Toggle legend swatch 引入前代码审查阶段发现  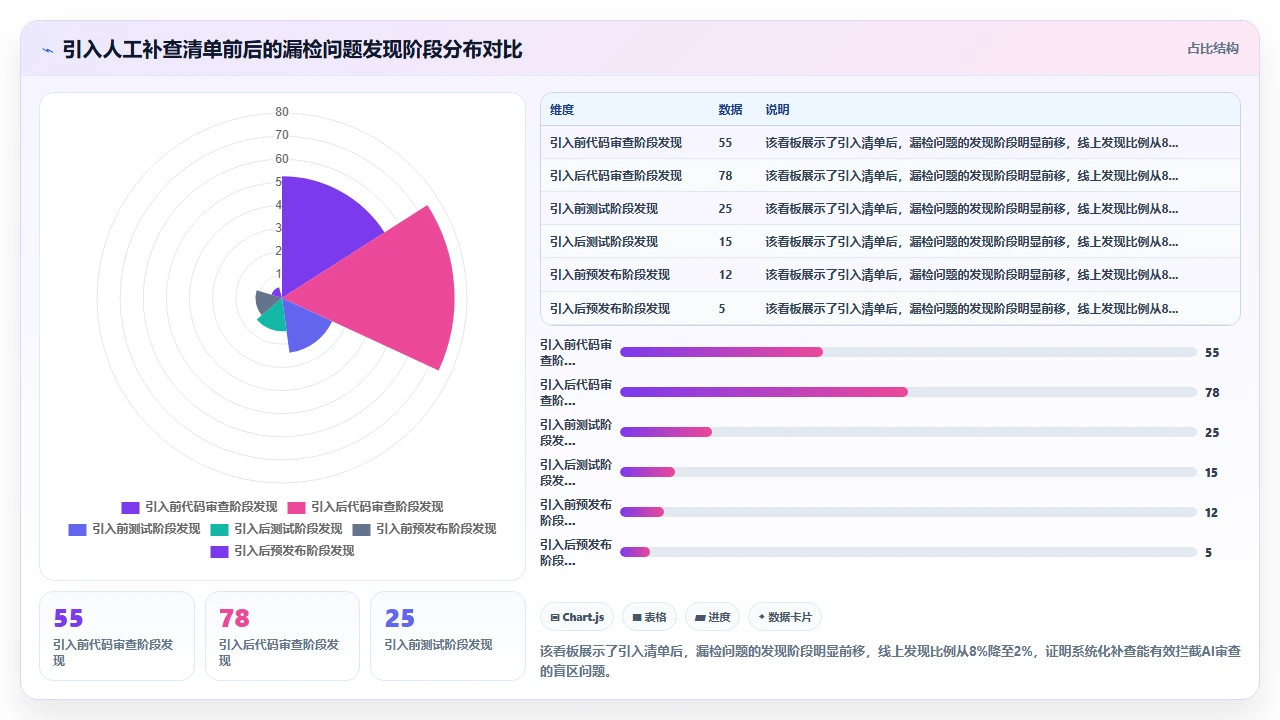[130, 508]
